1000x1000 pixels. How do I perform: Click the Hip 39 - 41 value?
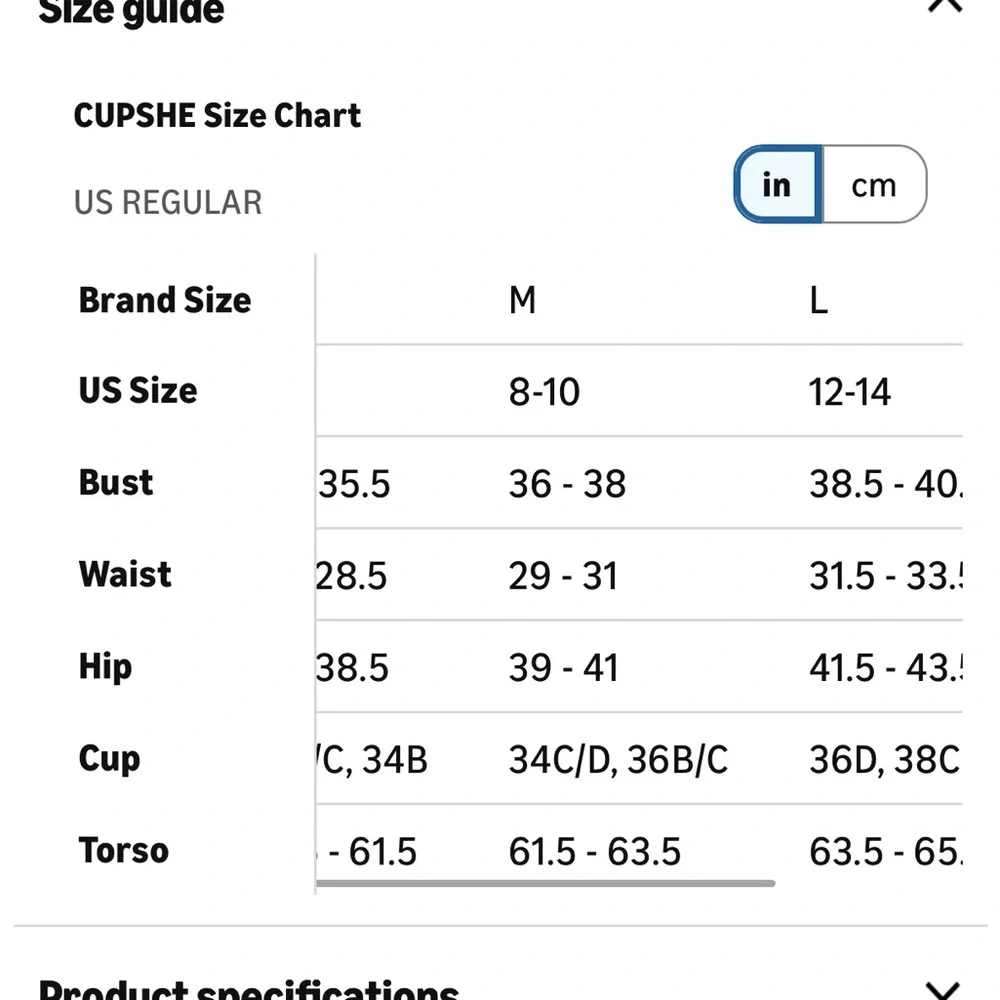(563, 668)
